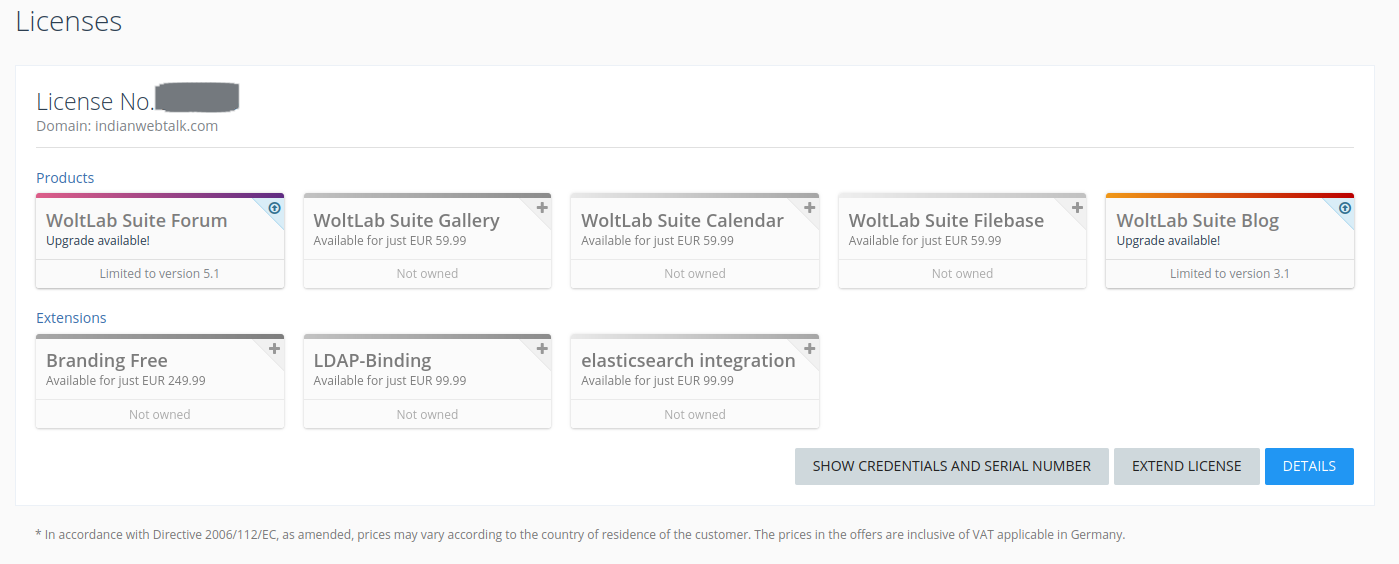Select the Extensions section heading
Image resolution: width=1399 pixels, height=564 pixels.
pyautogui.click(x=71, y=318)
